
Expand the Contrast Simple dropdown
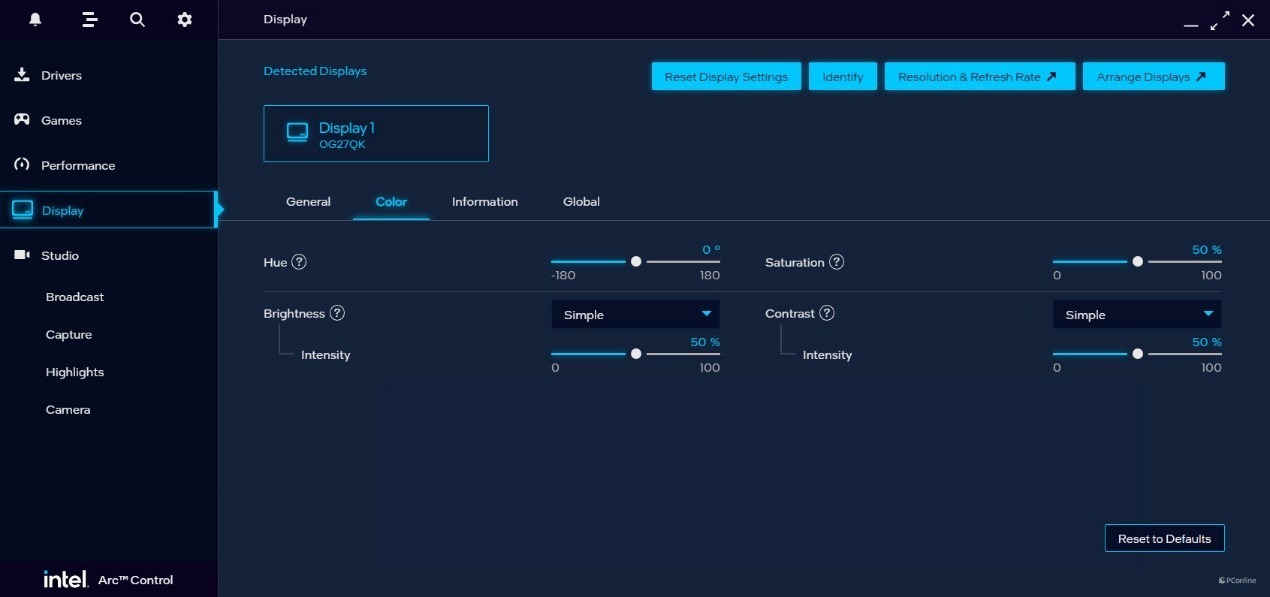tap(1137, 315)
